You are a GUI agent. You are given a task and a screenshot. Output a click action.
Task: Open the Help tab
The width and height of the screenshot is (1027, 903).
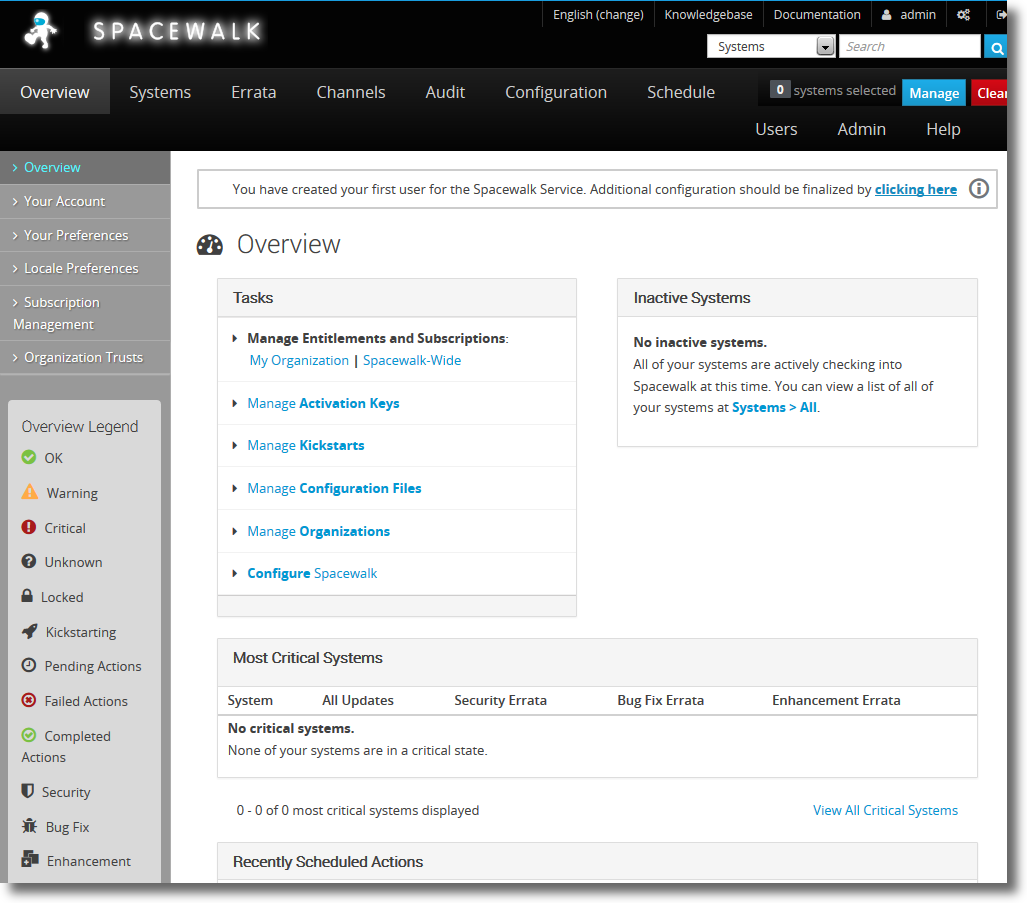943,129
